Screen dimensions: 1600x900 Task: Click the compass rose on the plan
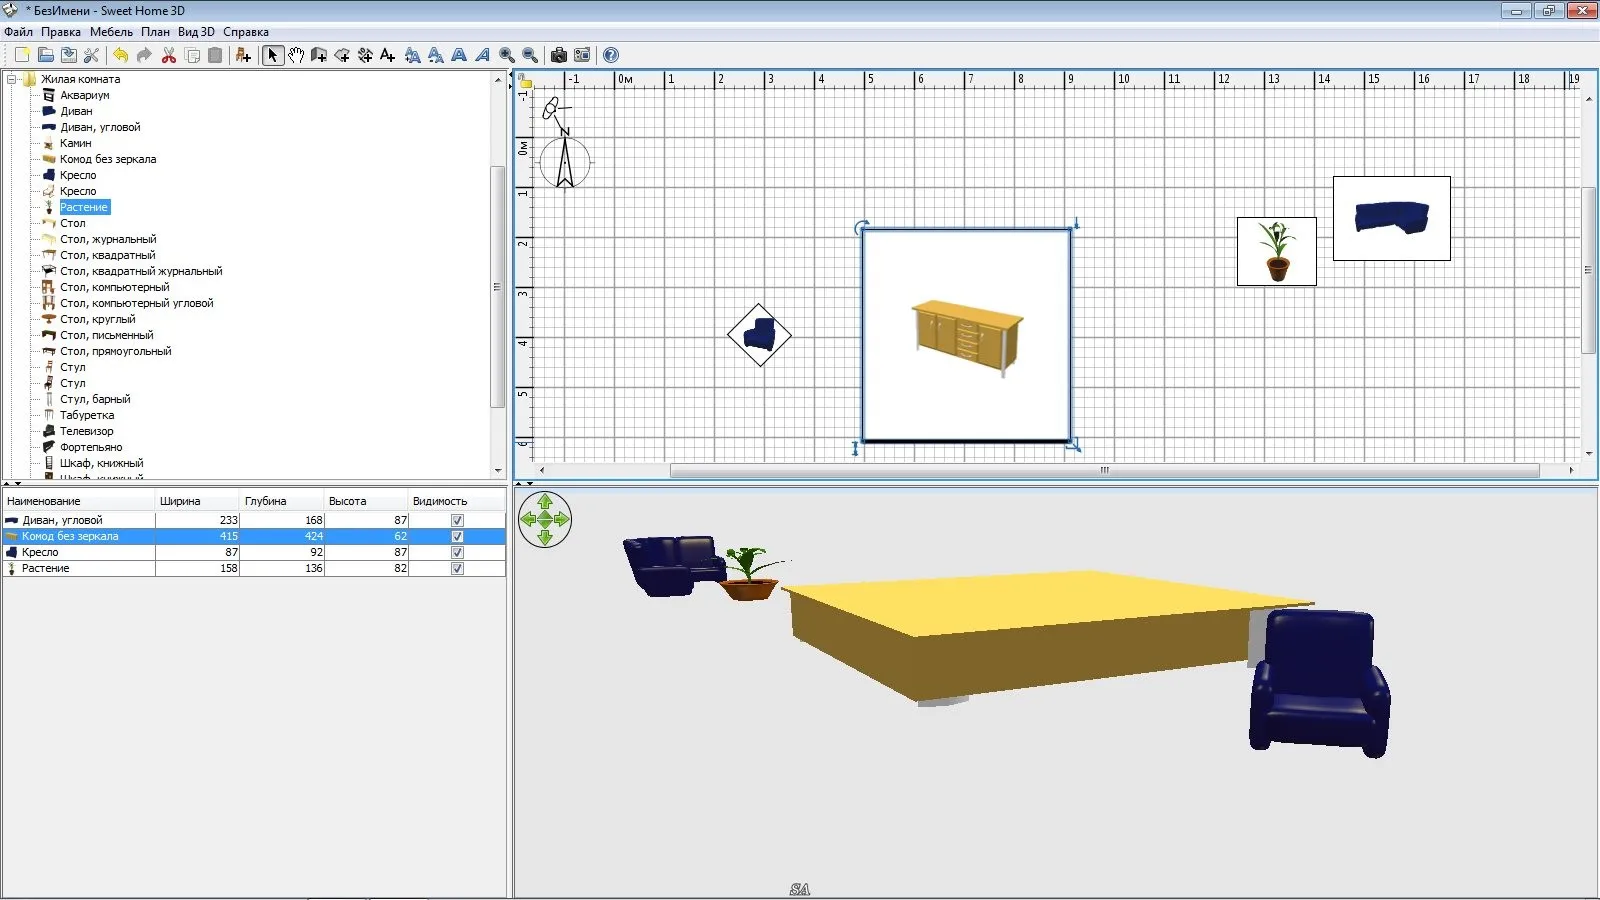pos(565,162)
